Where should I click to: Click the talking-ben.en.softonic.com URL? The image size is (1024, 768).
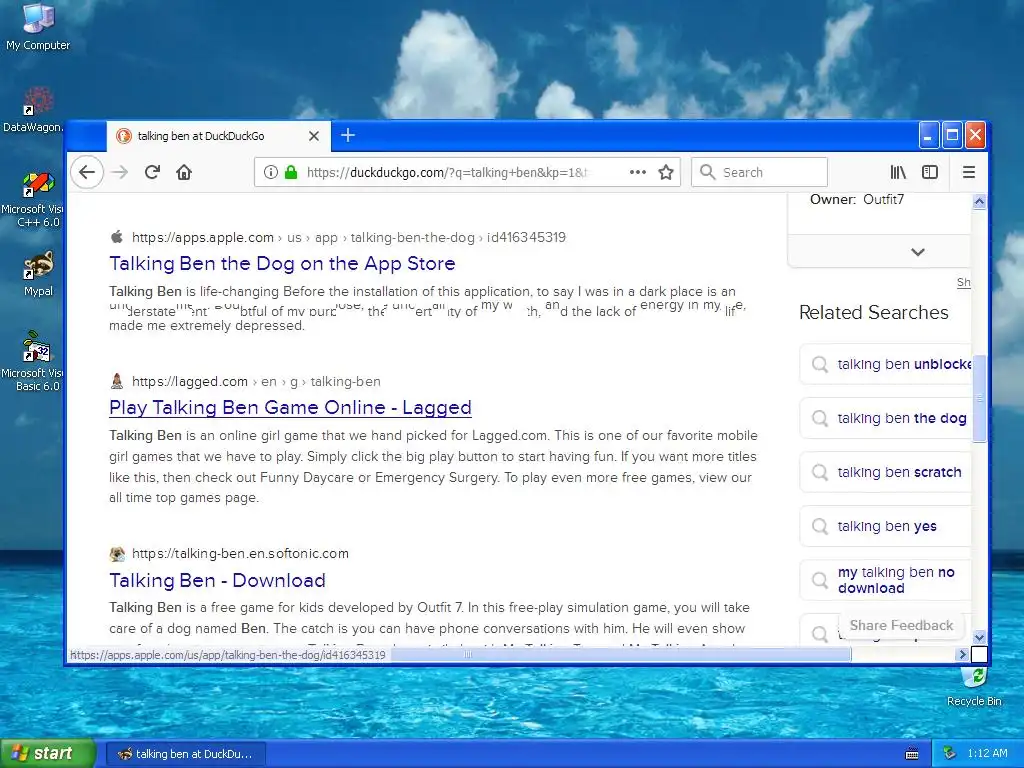[x=240, y=554]
